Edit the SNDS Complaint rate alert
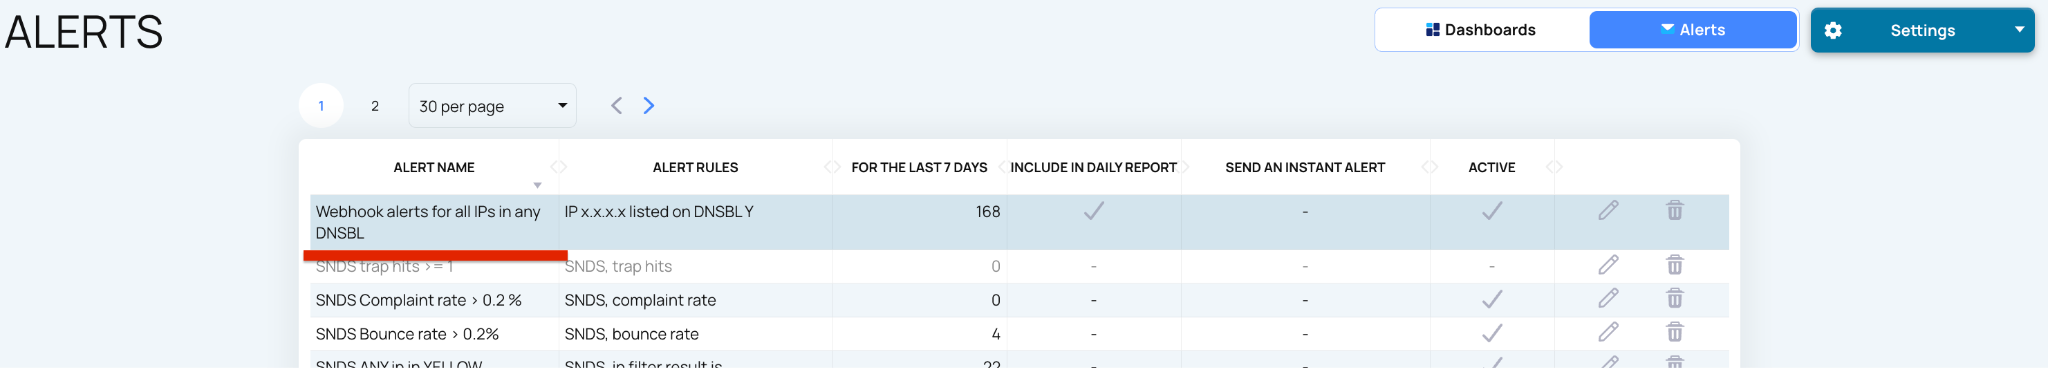This screenshot has height=368, width=2048. [x=1608, y=298]
